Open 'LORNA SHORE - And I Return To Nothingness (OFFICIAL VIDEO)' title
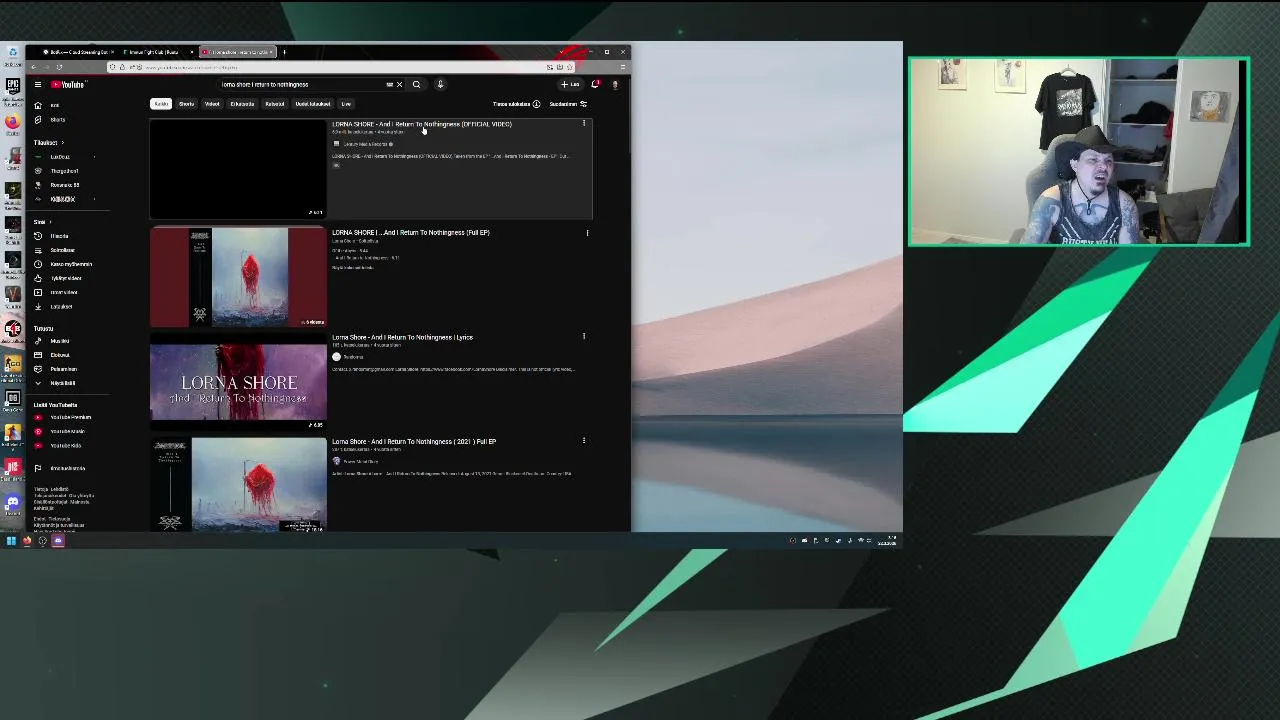 422,124
